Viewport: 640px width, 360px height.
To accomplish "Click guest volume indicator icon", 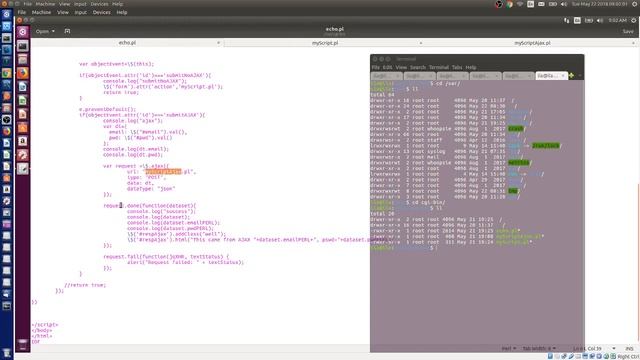I will (x=600, y=20).
